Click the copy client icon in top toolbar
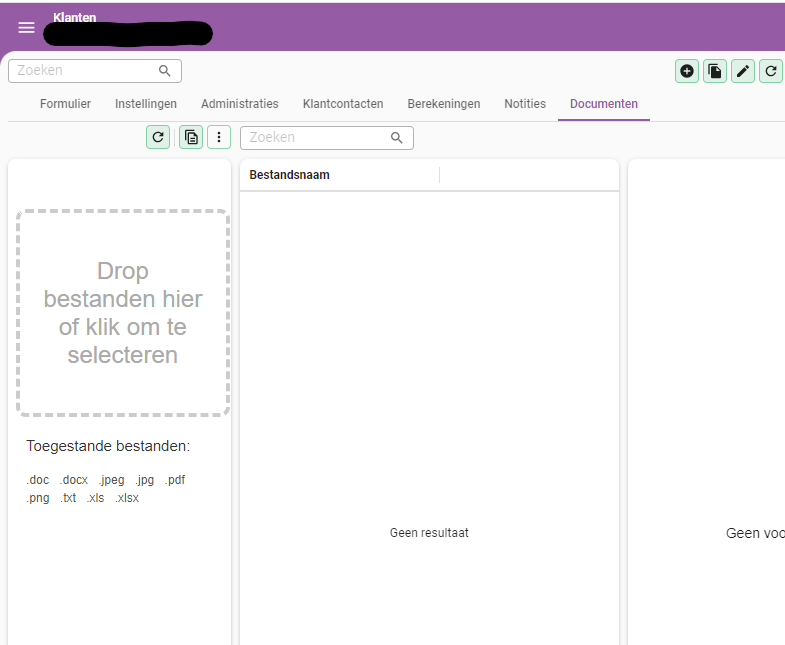785x645 pixels. point(715,71)
